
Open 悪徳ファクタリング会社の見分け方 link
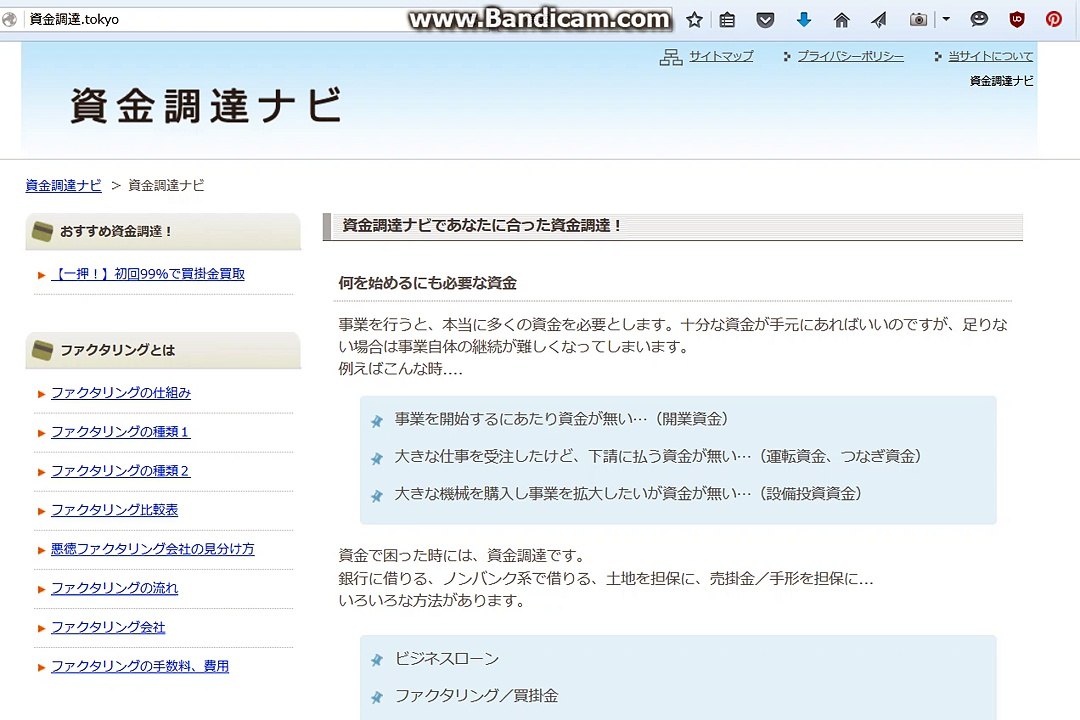tap(153, 549)
